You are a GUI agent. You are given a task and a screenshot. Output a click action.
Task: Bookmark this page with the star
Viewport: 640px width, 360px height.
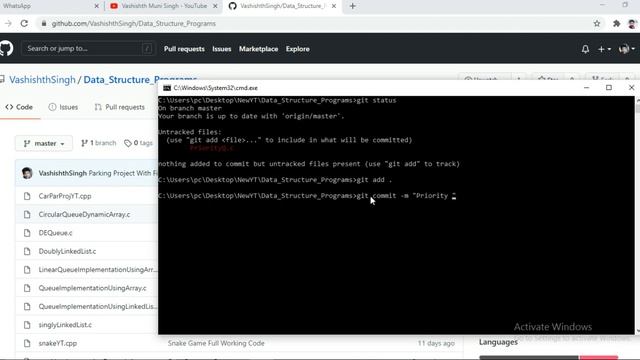(597, 24)
